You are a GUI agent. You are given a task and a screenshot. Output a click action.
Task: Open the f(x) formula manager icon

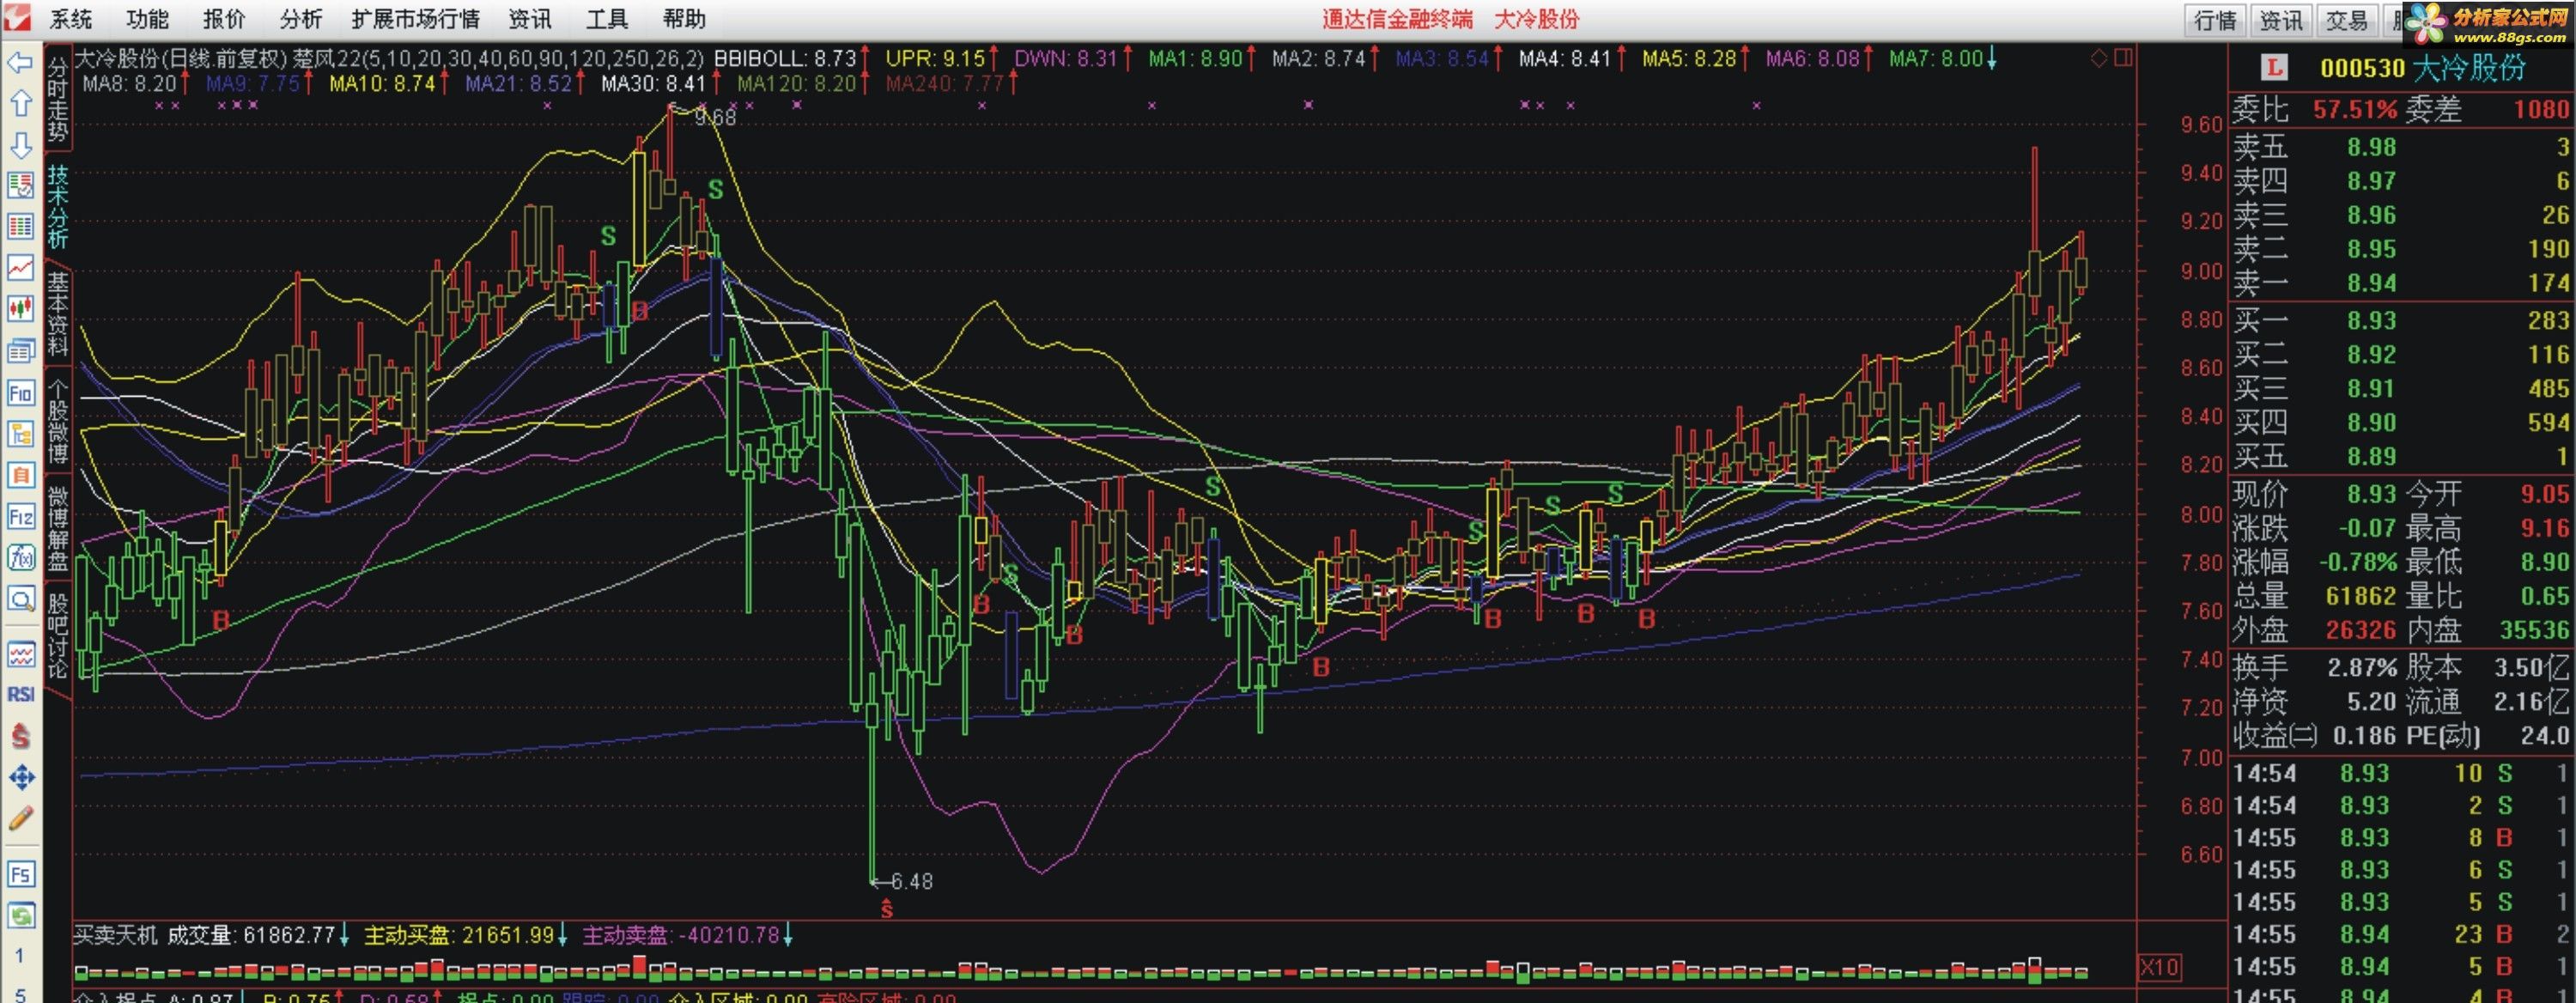(x=21, y=558)
